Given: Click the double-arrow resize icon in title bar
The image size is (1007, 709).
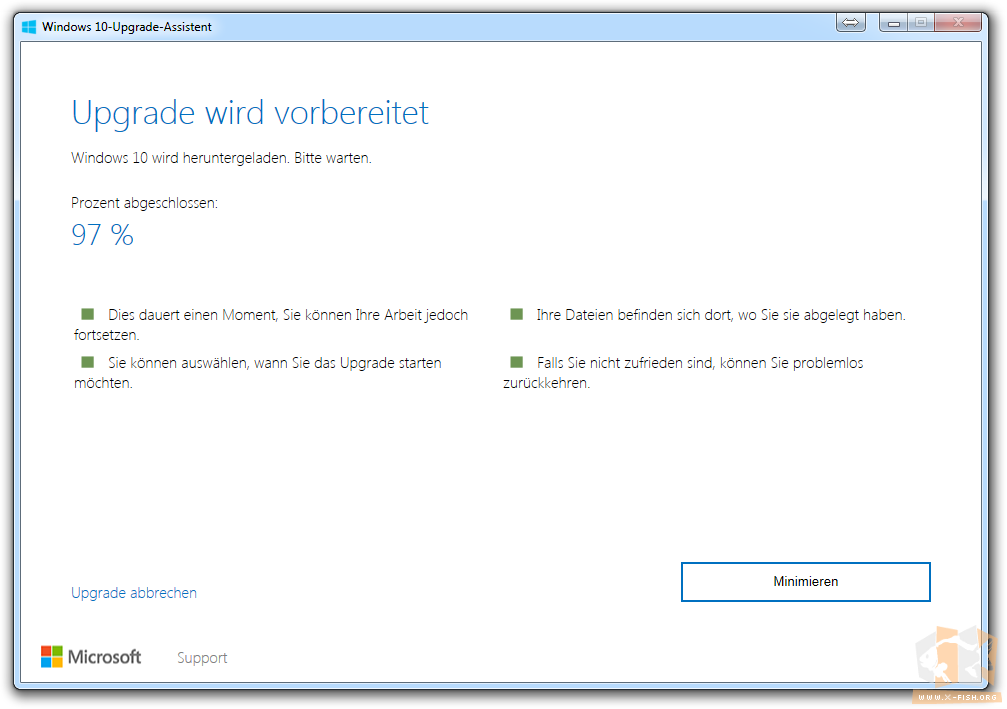Looking at the screenshot, I should pyautogui.click(x=850, y=22).
